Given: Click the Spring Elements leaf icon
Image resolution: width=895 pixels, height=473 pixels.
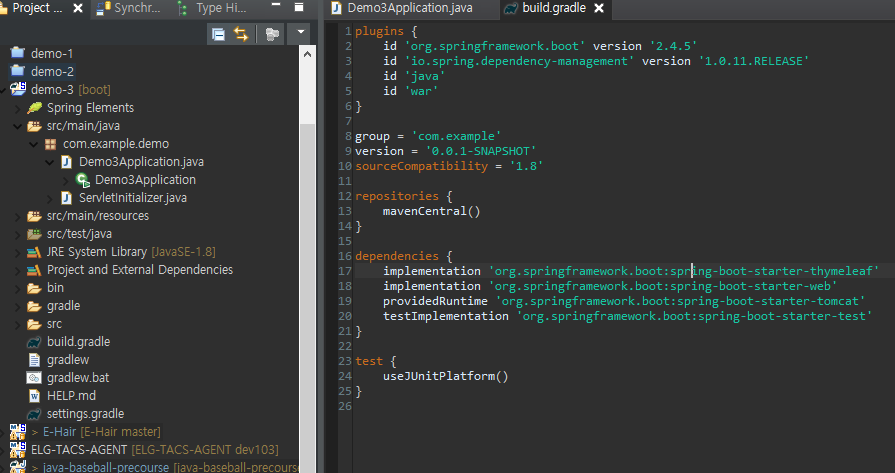Looking at the screenshot, I should click(x=34, y=107).
